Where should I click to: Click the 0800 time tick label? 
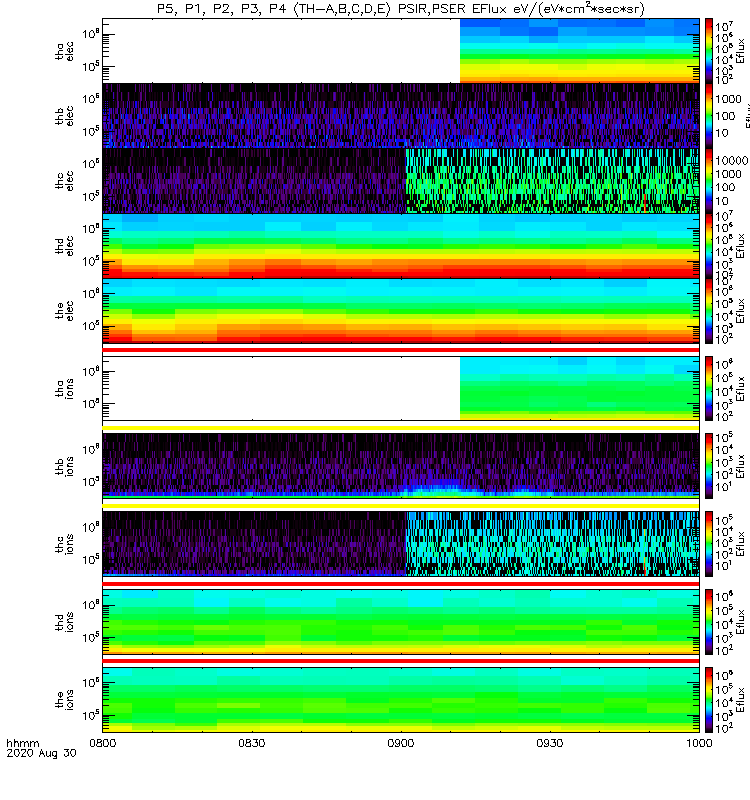(x=103, y=743)
